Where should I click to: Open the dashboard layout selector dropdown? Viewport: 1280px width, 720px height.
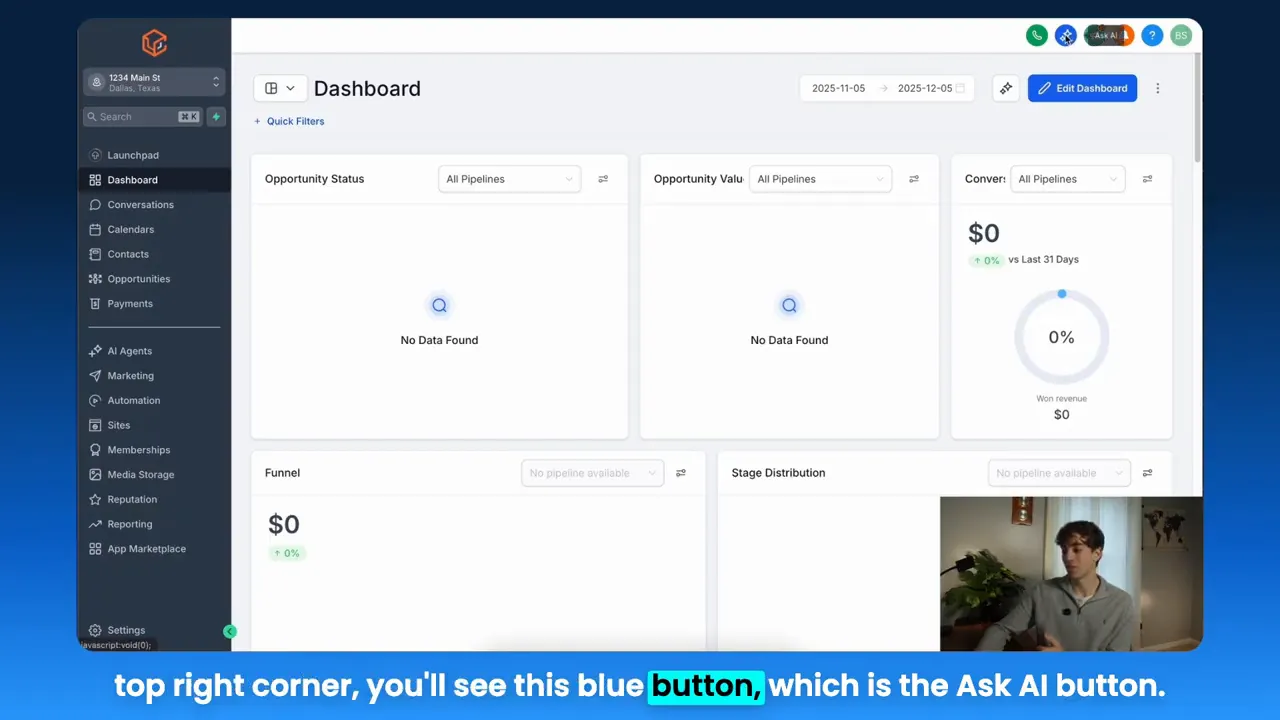[280, 88]
